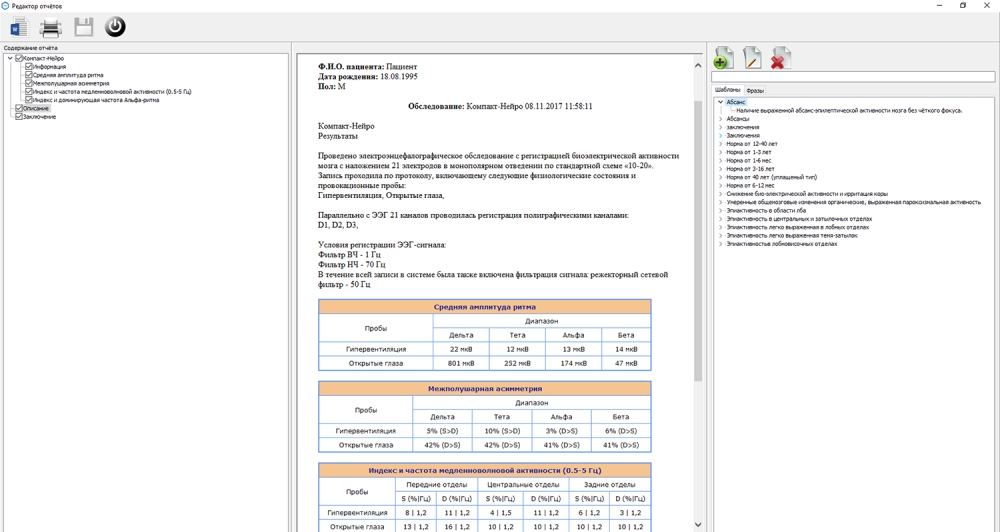Click the power button icon

coord(115,27)
